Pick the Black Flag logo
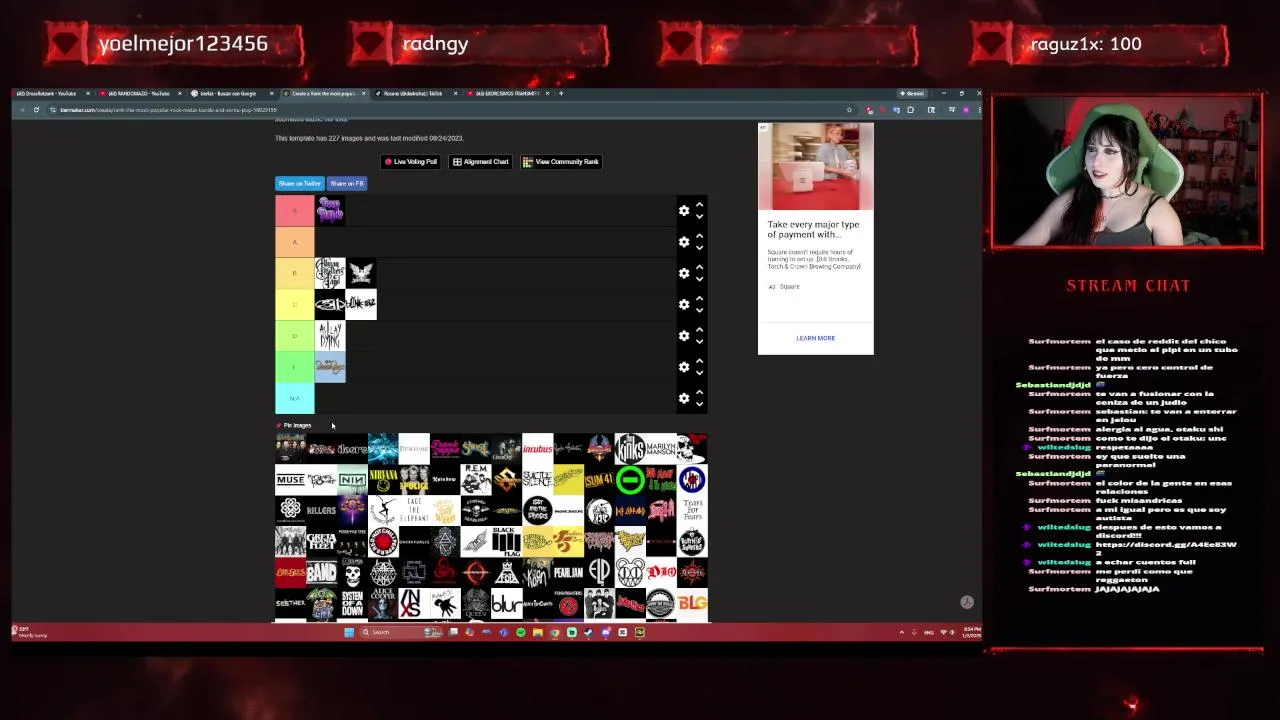1280x720 pixels. pos(506,542)
